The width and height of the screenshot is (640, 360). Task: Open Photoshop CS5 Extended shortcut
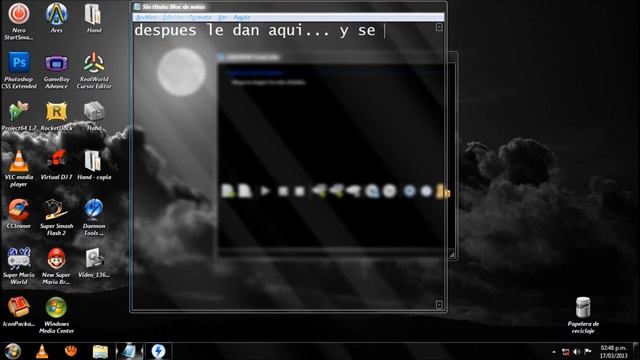click(19, 70)
